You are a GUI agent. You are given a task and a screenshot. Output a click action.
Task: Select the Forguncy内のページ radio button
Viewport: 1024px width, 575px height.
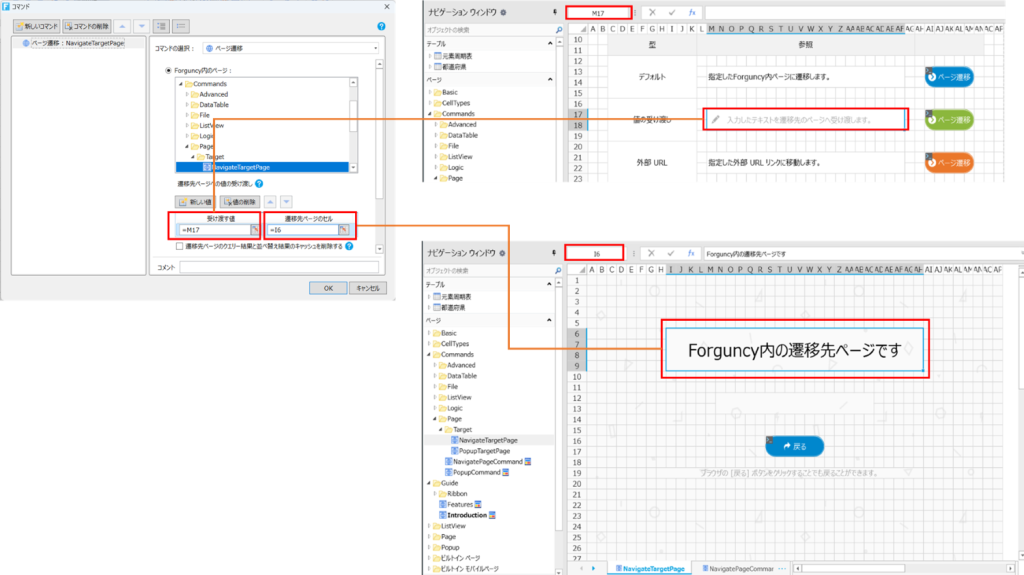(168, 70)
